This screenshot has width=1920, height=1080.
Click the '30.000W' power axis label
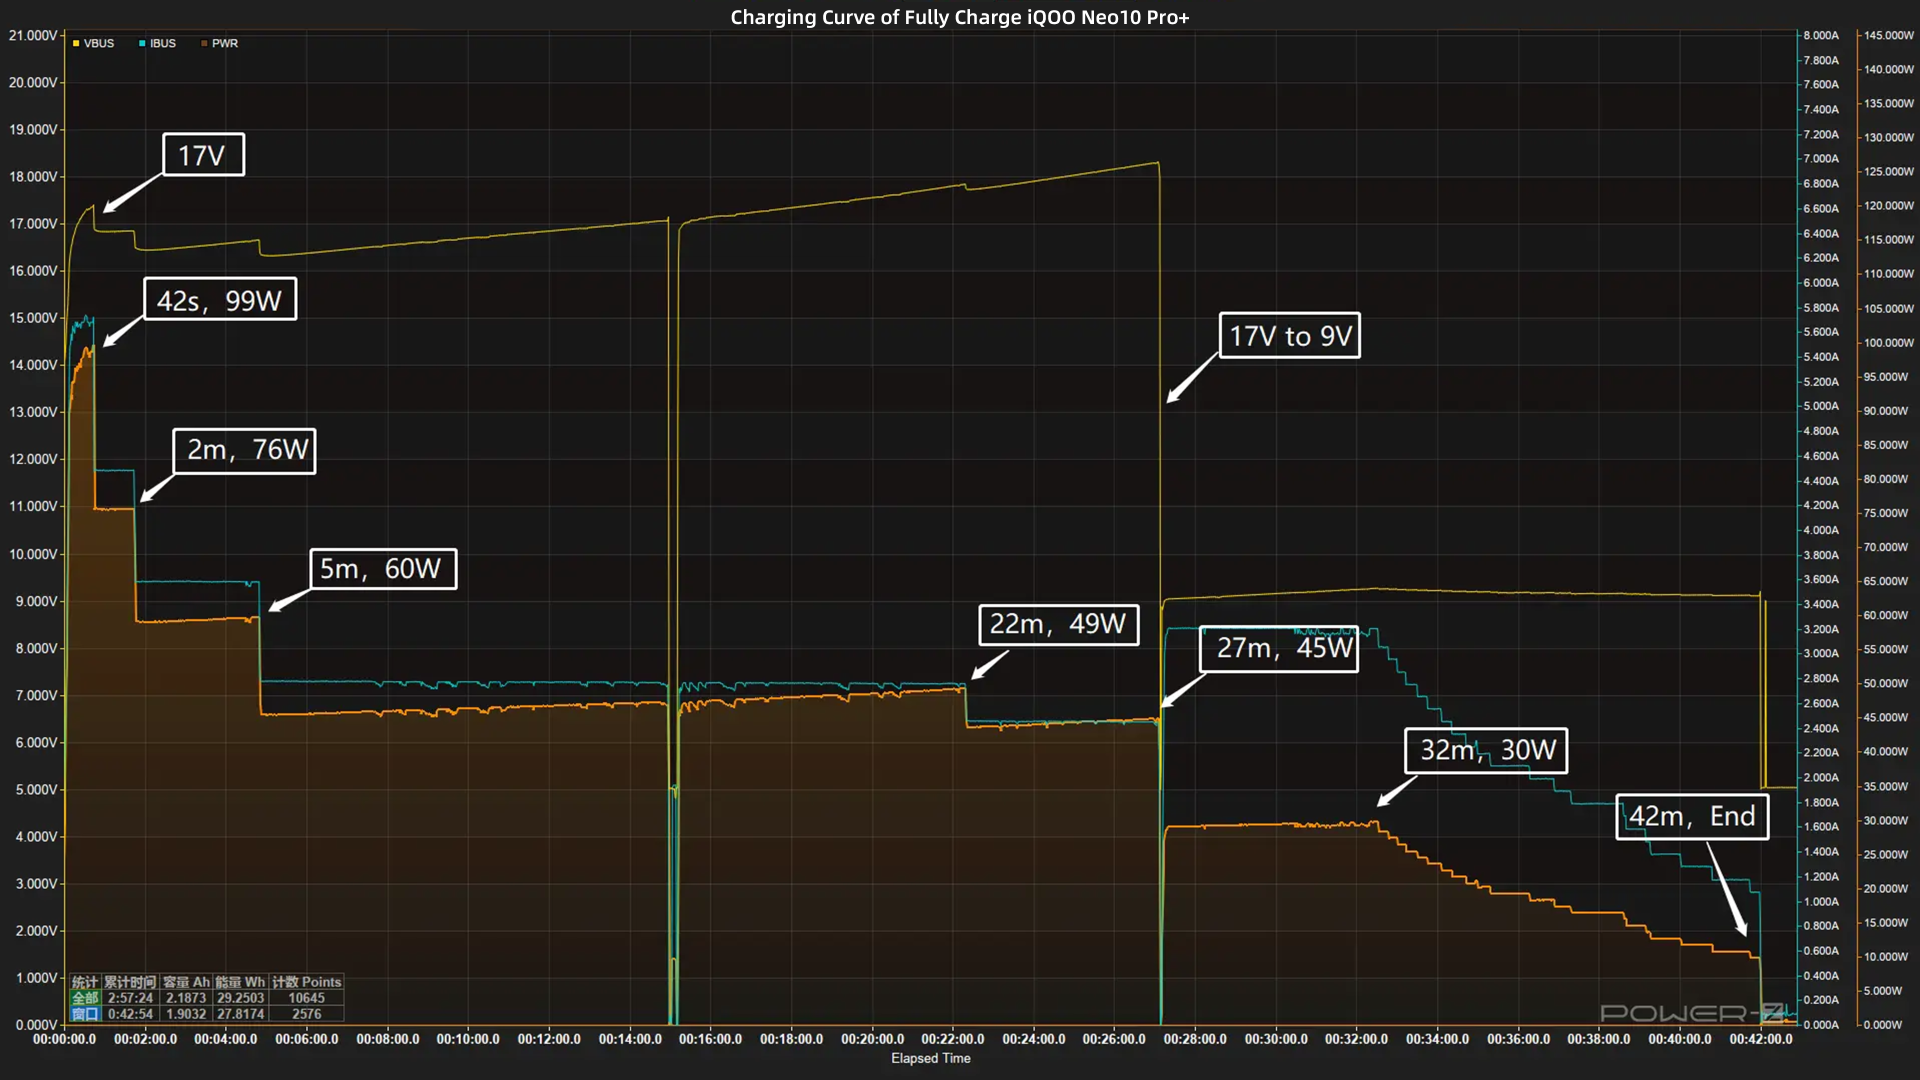pyautogui.click(x=1885, y=820)
